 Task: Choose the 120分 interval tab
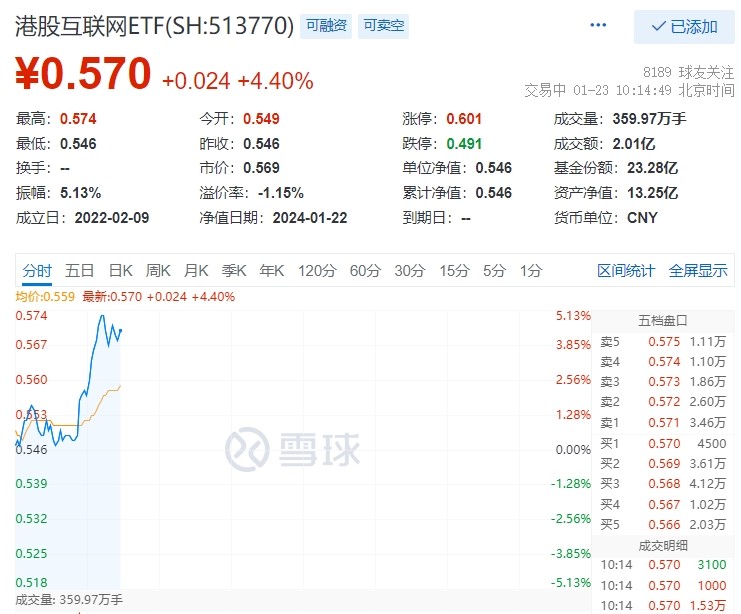tap(317, 270)
